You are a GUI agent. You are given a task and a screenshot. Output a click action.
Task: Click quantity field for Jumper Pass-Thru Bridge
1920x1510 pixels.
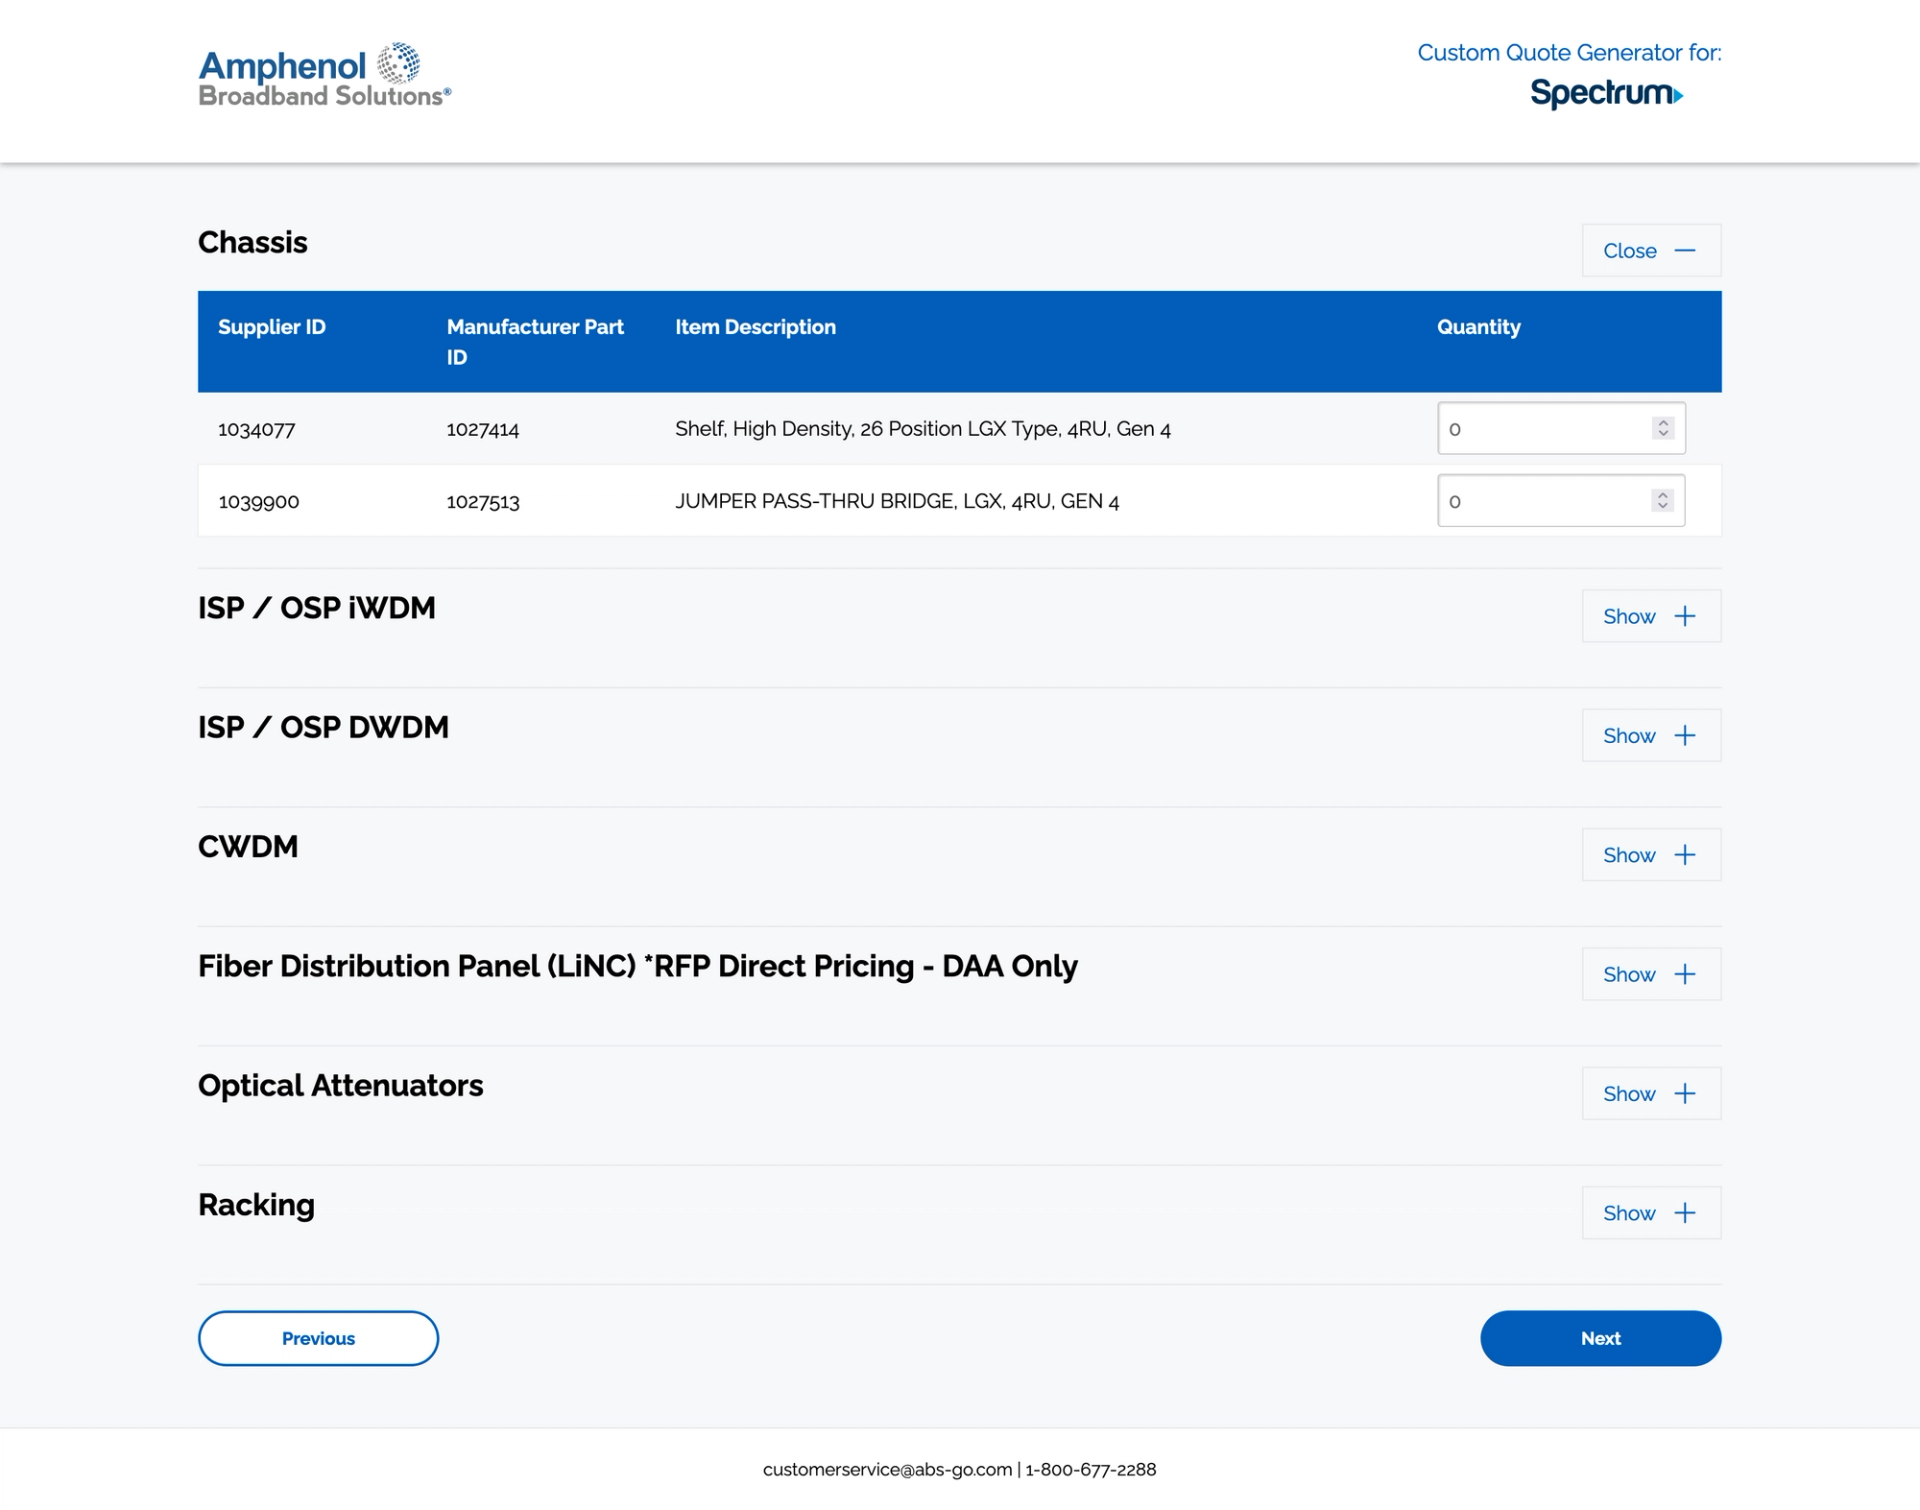point(1540,501)
